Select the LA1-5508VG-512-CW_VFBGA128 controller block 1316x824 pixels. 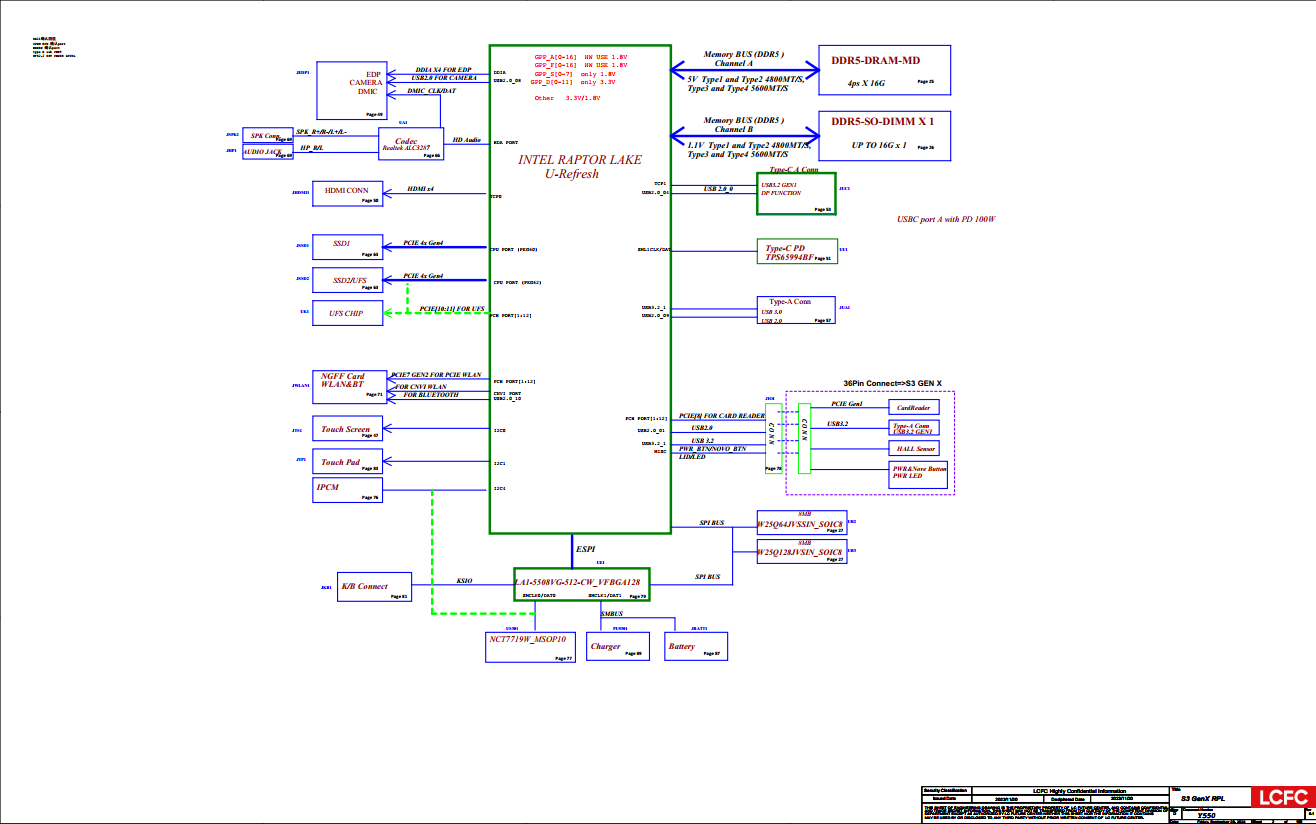point(582,583)
